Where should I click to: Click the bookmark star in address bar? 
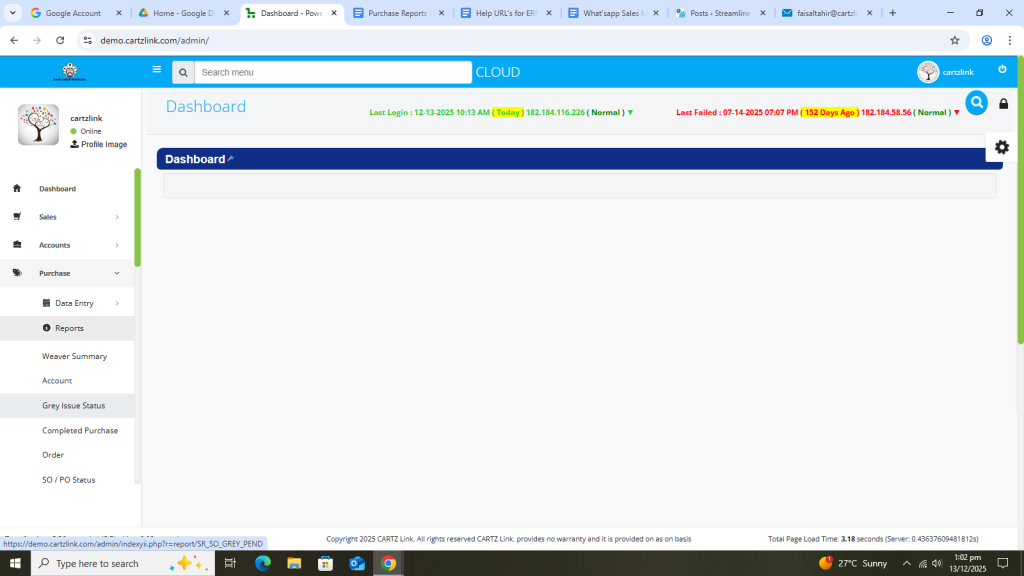tap(954, 40)
